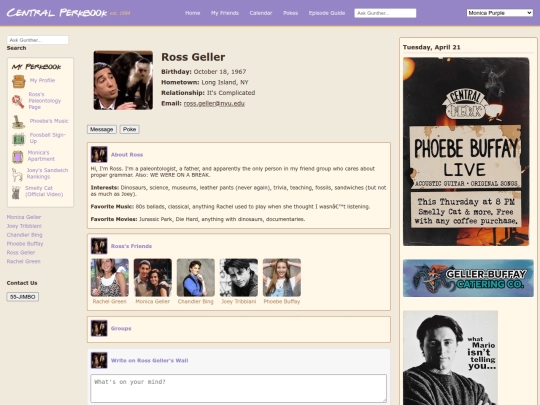
Task: Click the Groups section heading
Action: point(121,328)
